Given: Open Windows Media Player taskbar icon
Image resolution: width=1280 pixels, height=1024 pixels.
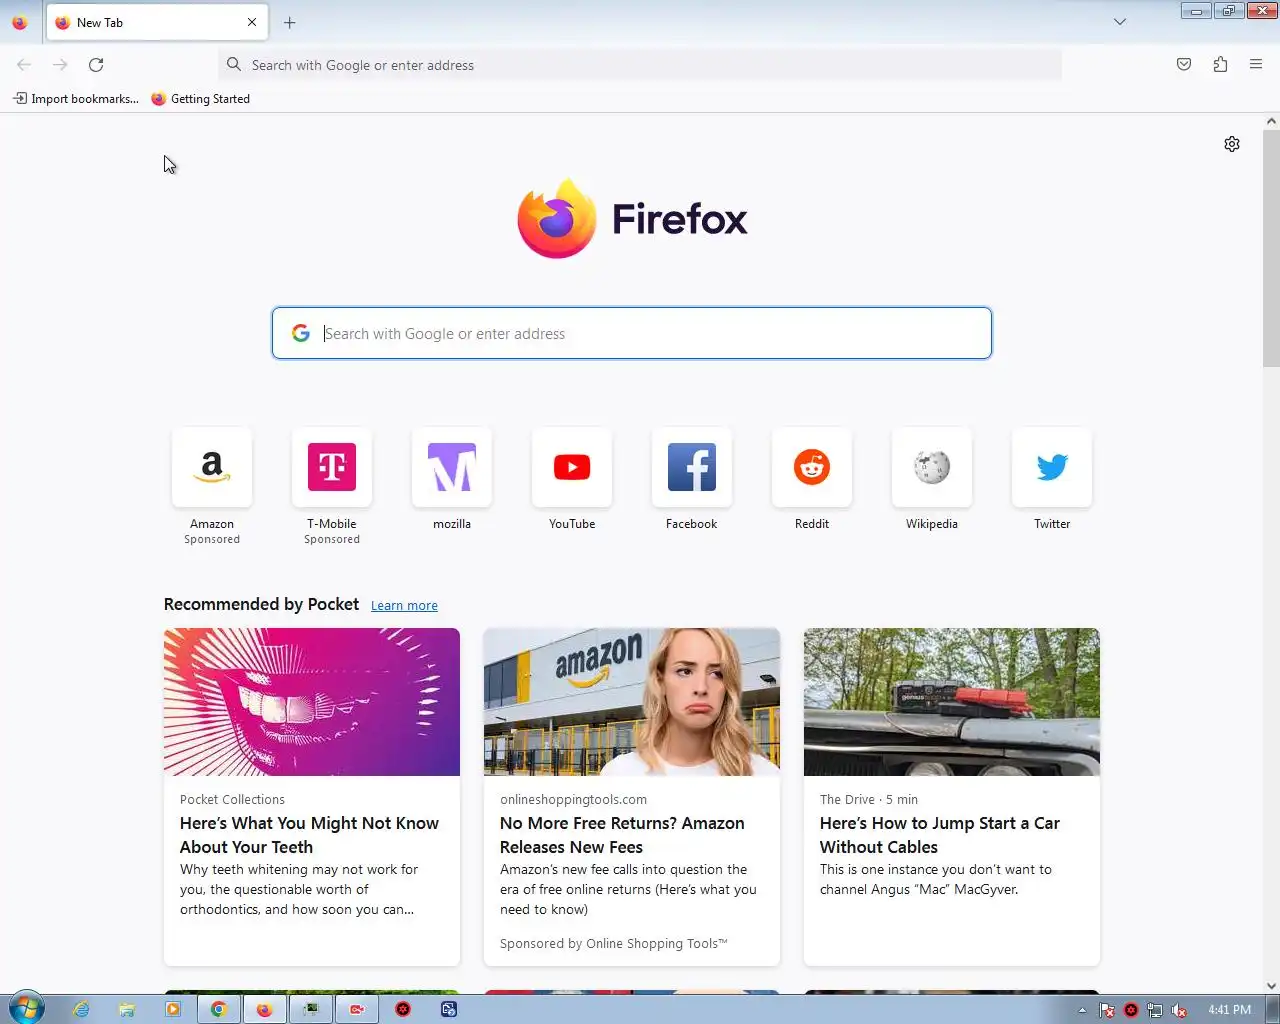Looking at the screenshot, I should coord(173,1009).
